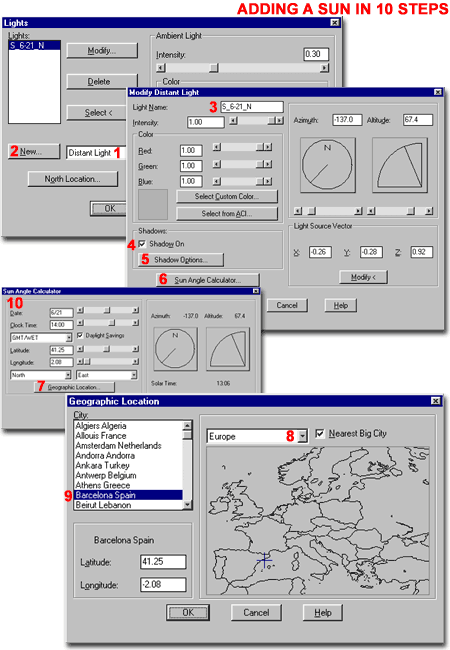
Task: Click Help in Modify Distant Light dialog
Action: click(x=341, y=306)
